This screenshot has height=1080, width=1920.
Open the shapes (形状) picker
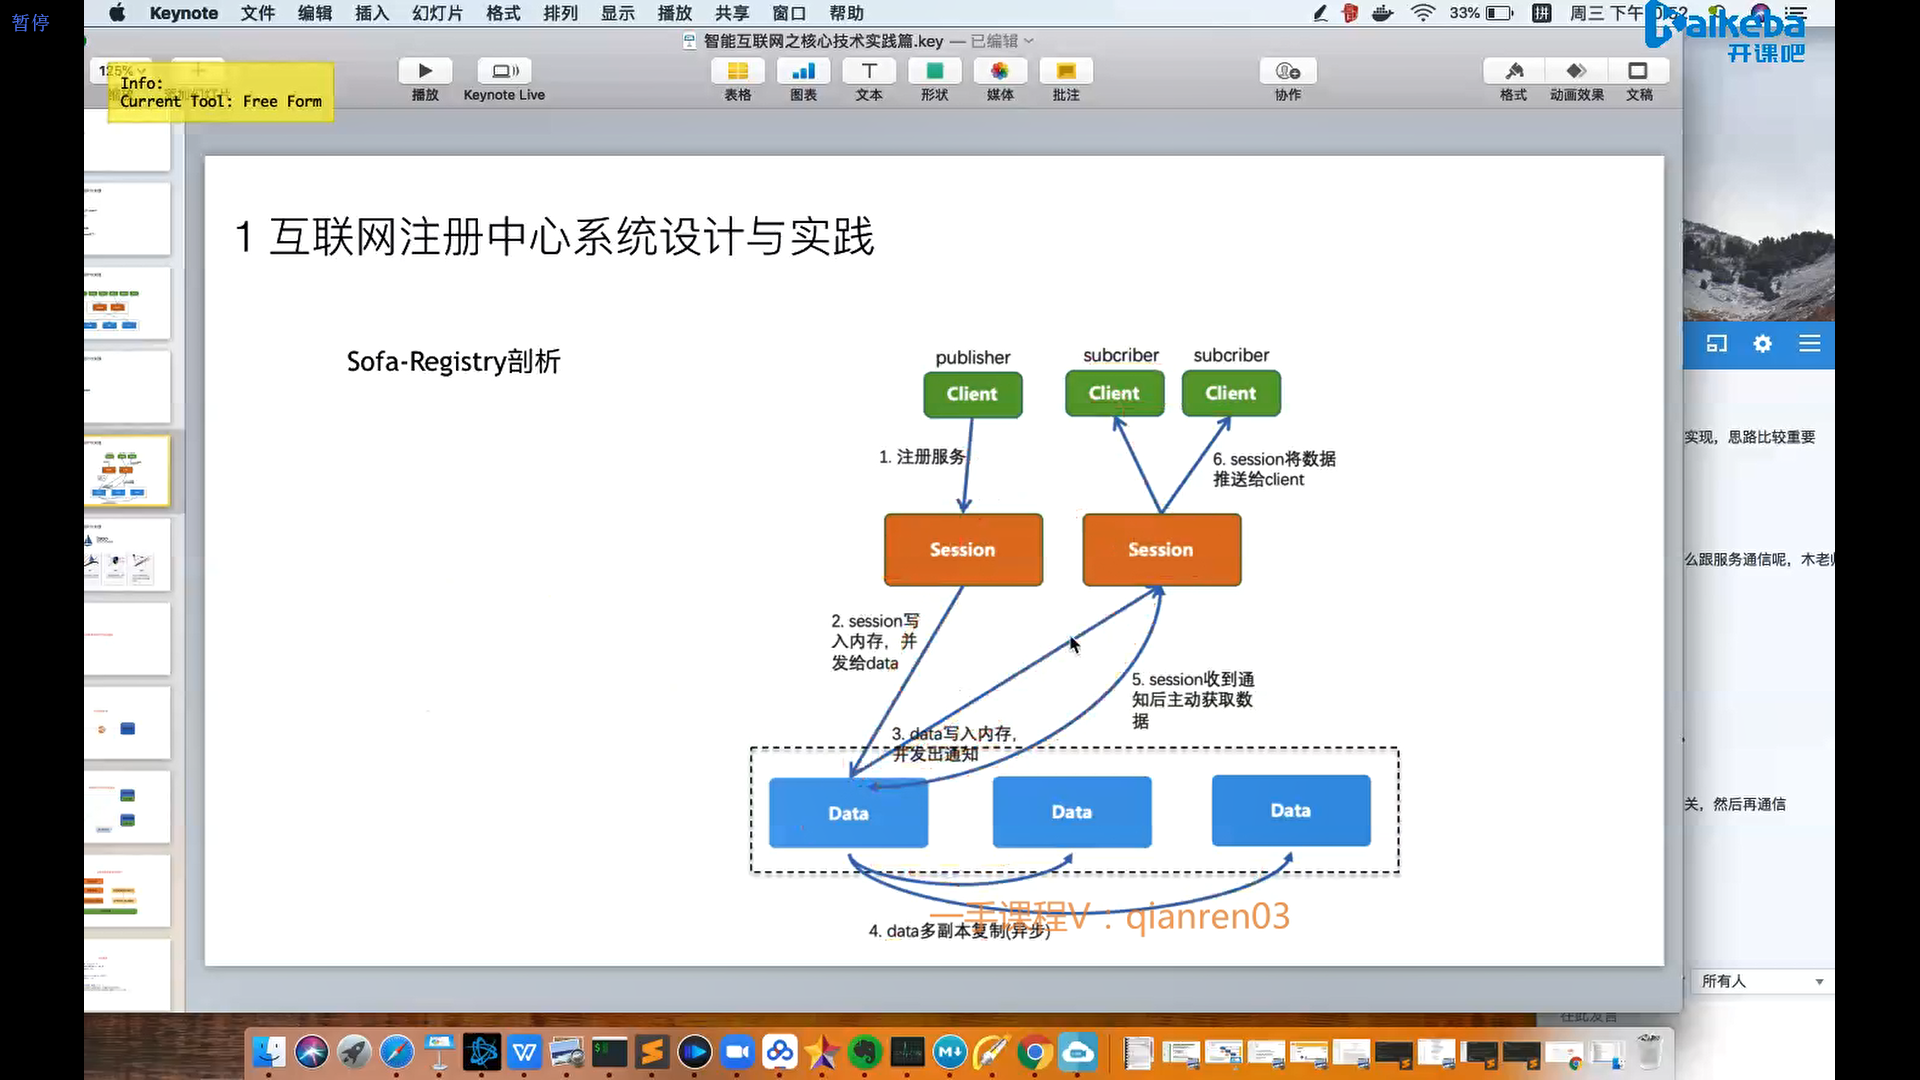pos(934,71)
